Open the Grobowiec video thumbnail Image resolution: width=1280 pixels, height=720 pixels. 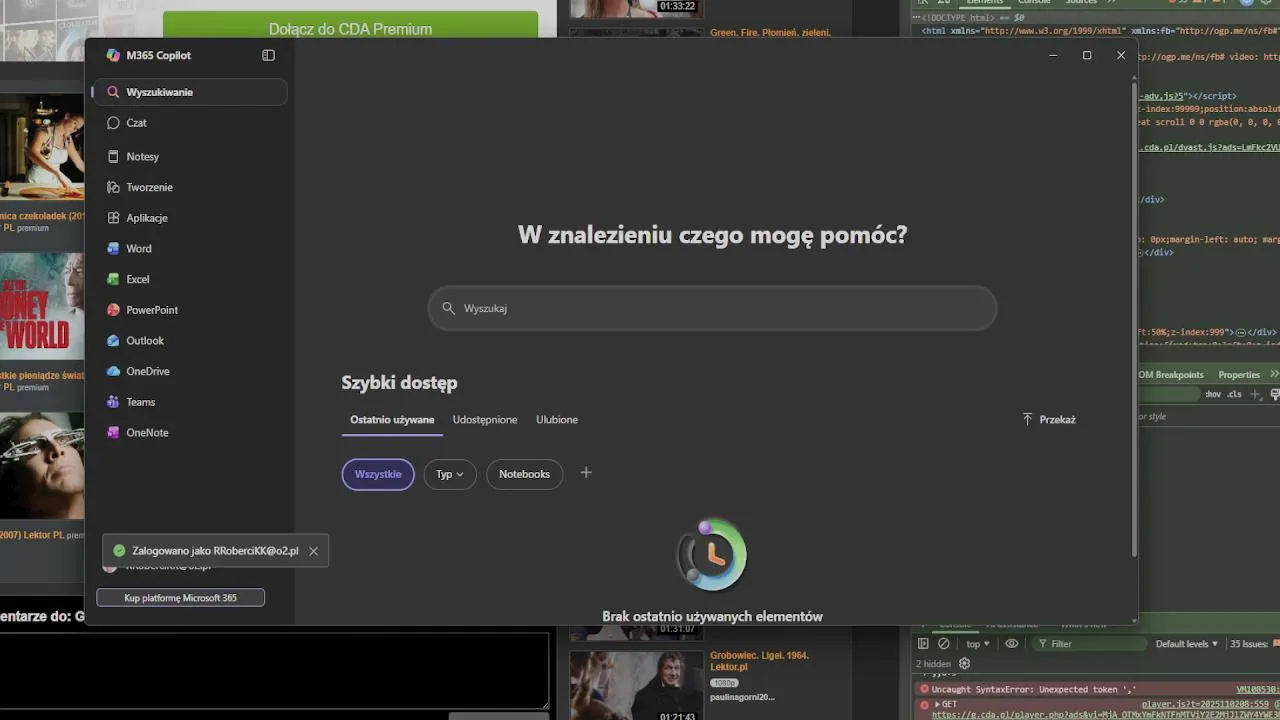click(x=637, y=685)
